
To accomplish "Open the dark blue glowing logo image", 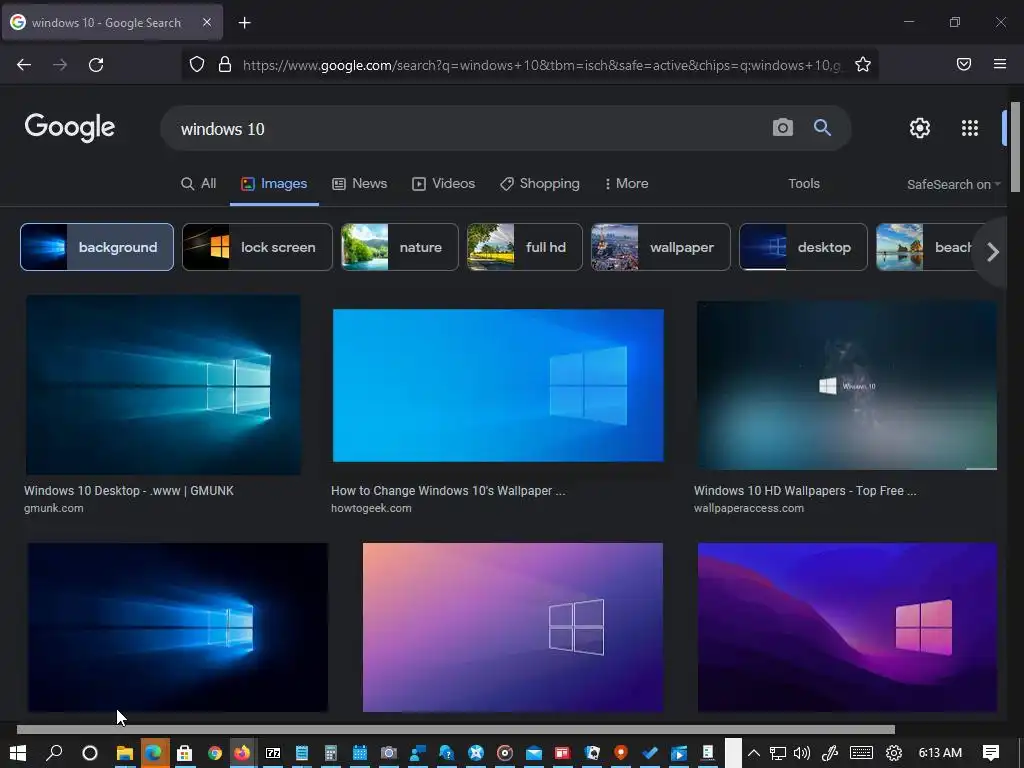I will pyautogui.click(x=178, y=627).
